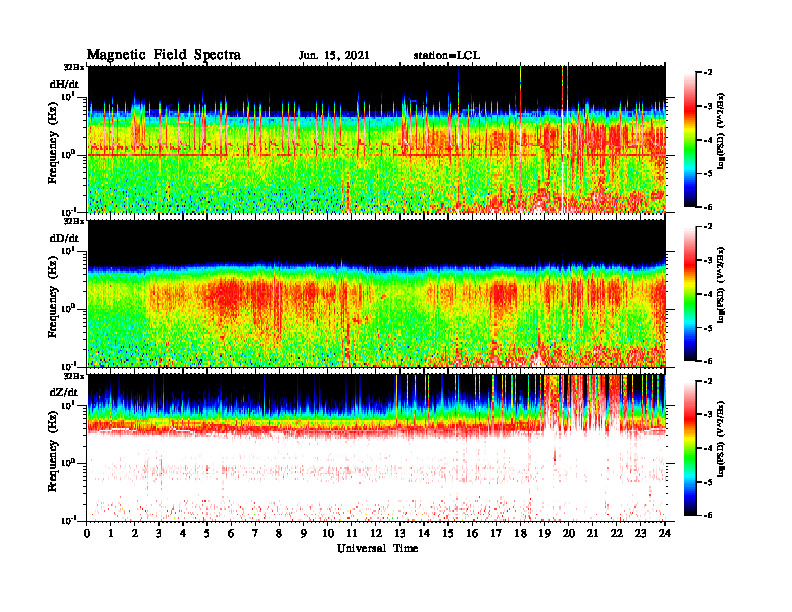Click the "-4" value on the dD/dt color bar
The width and height of the screenshot is (792, 612).
pos(708,294)
